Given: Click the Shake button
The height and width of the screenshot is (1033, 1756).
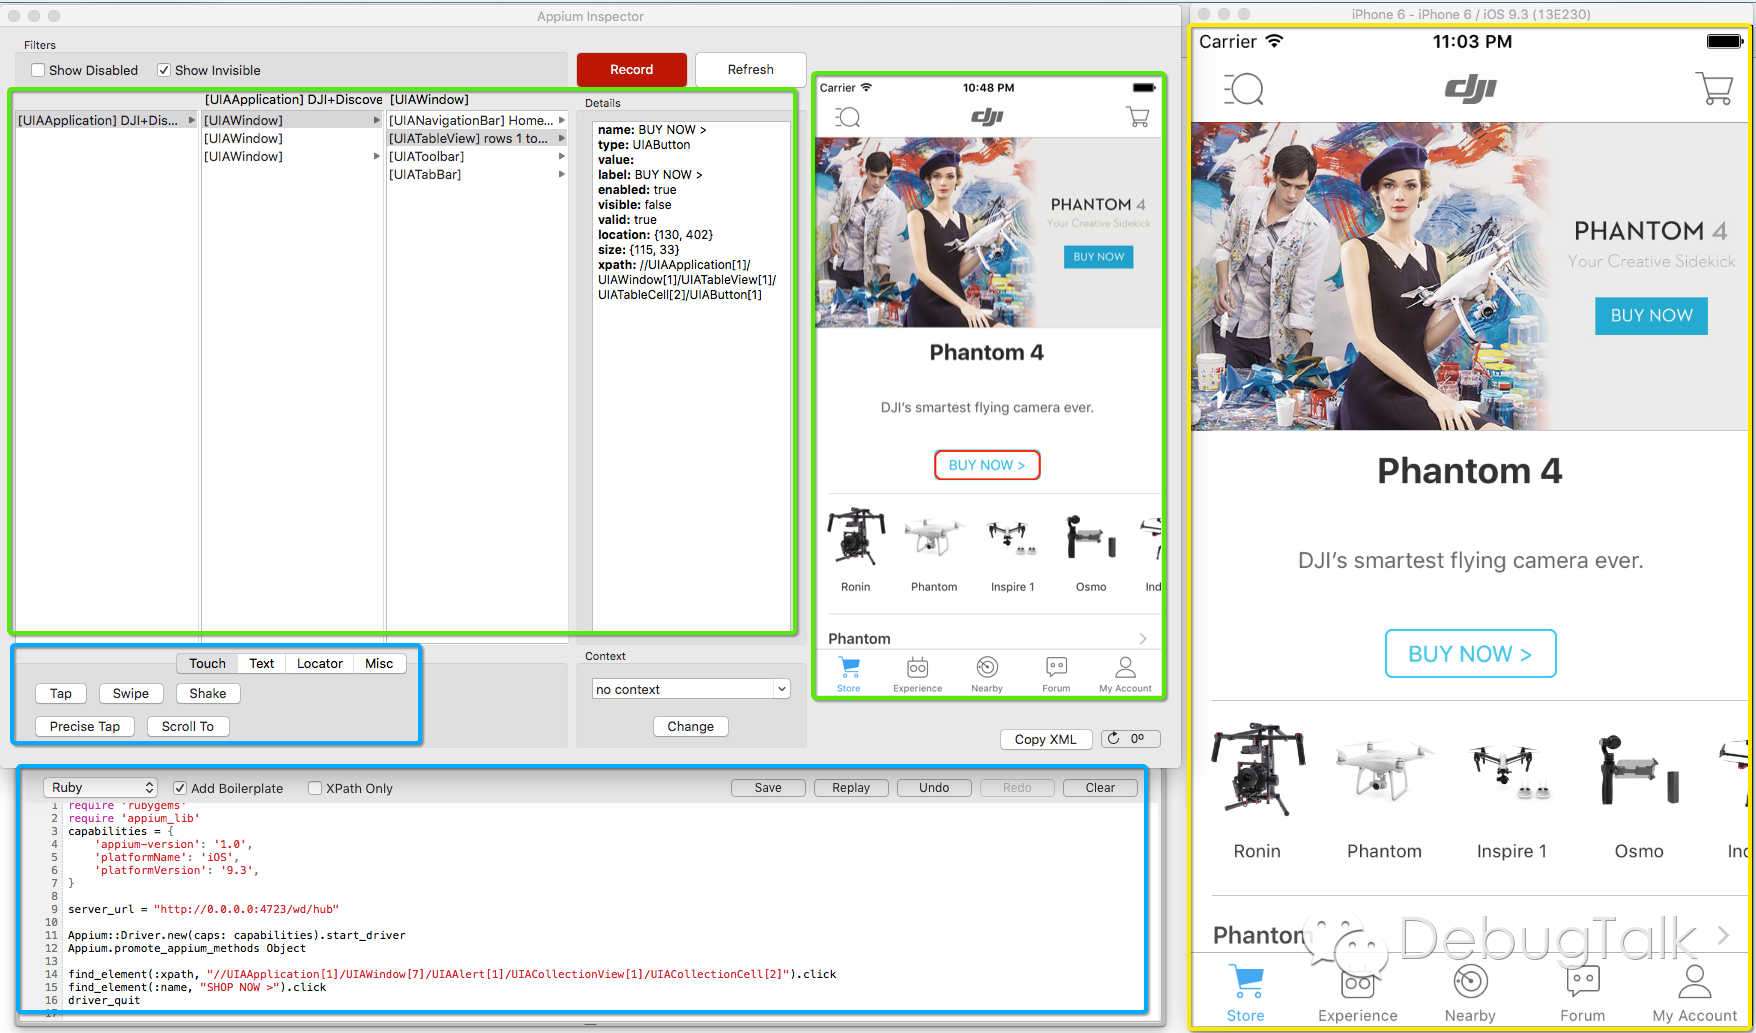Looking at the screenshot, I should 208,693.
